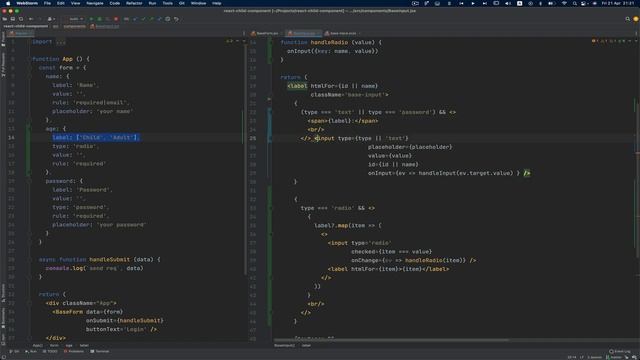Open the run configuration dropdown

[76, 19]
